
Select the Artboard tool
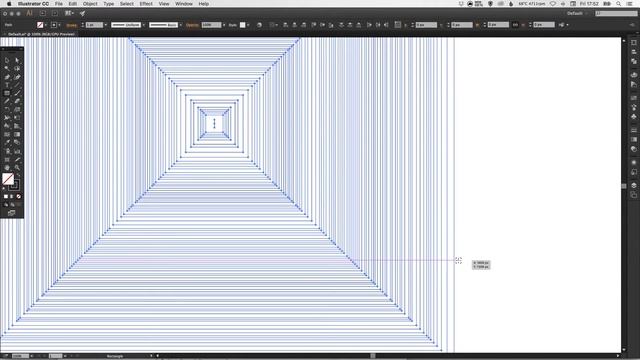pos(7,159)
